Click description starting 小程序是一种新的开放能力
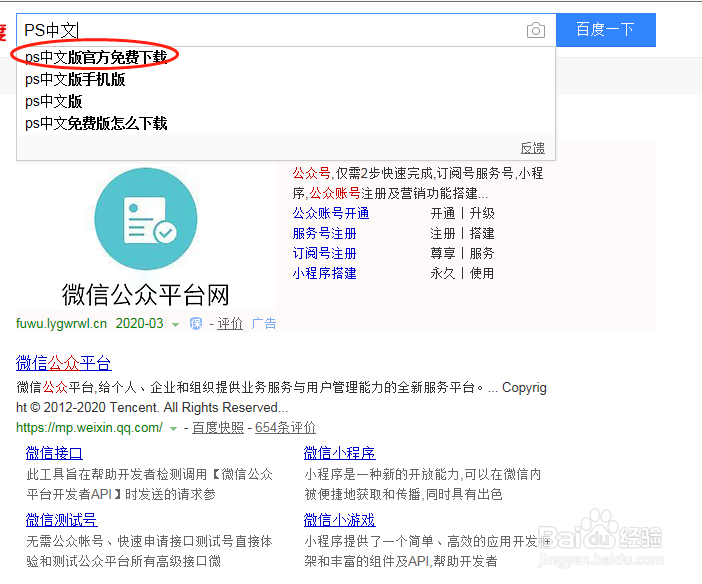702x584 pixels. tap(423, 484)
